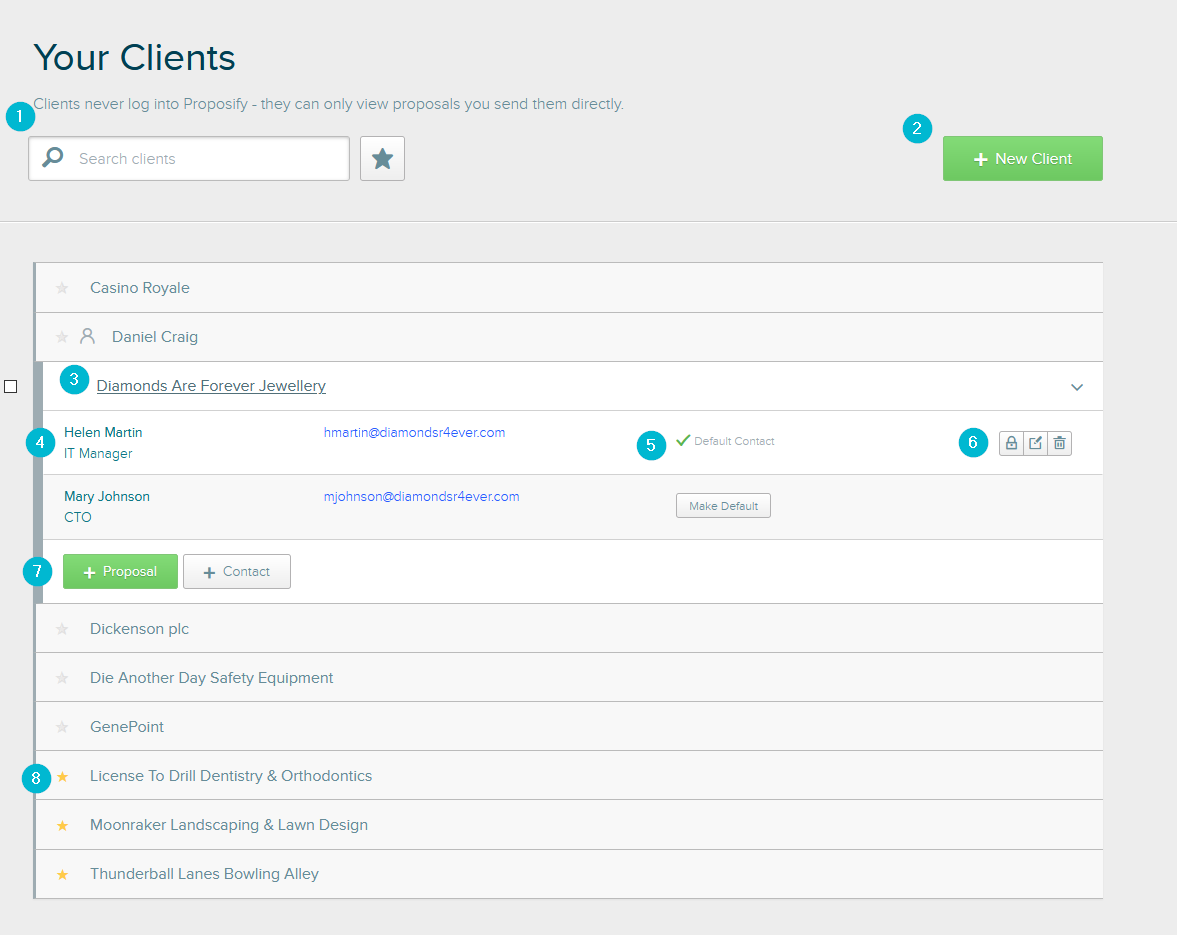Click trash icon on Helen Martin row
This screenshot has width=1177, height=935.
pos(1059,443)
